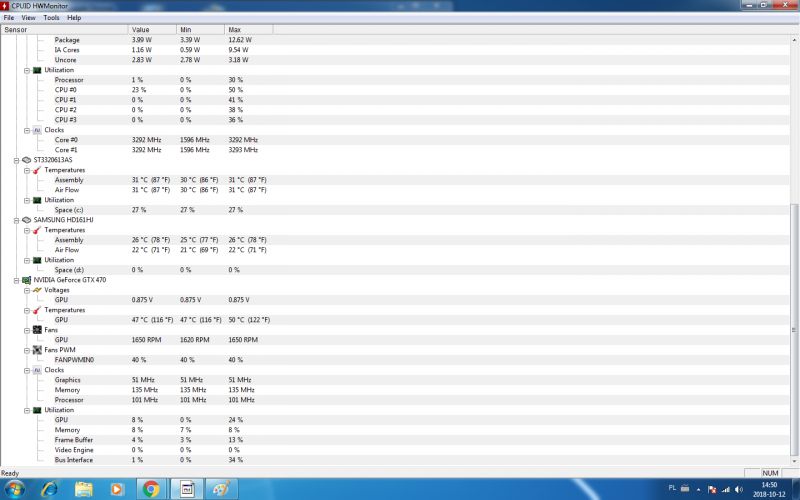Click the scrollbar up arrow
This screenshot has height=500, width=800.
click(x=794, y=39)
